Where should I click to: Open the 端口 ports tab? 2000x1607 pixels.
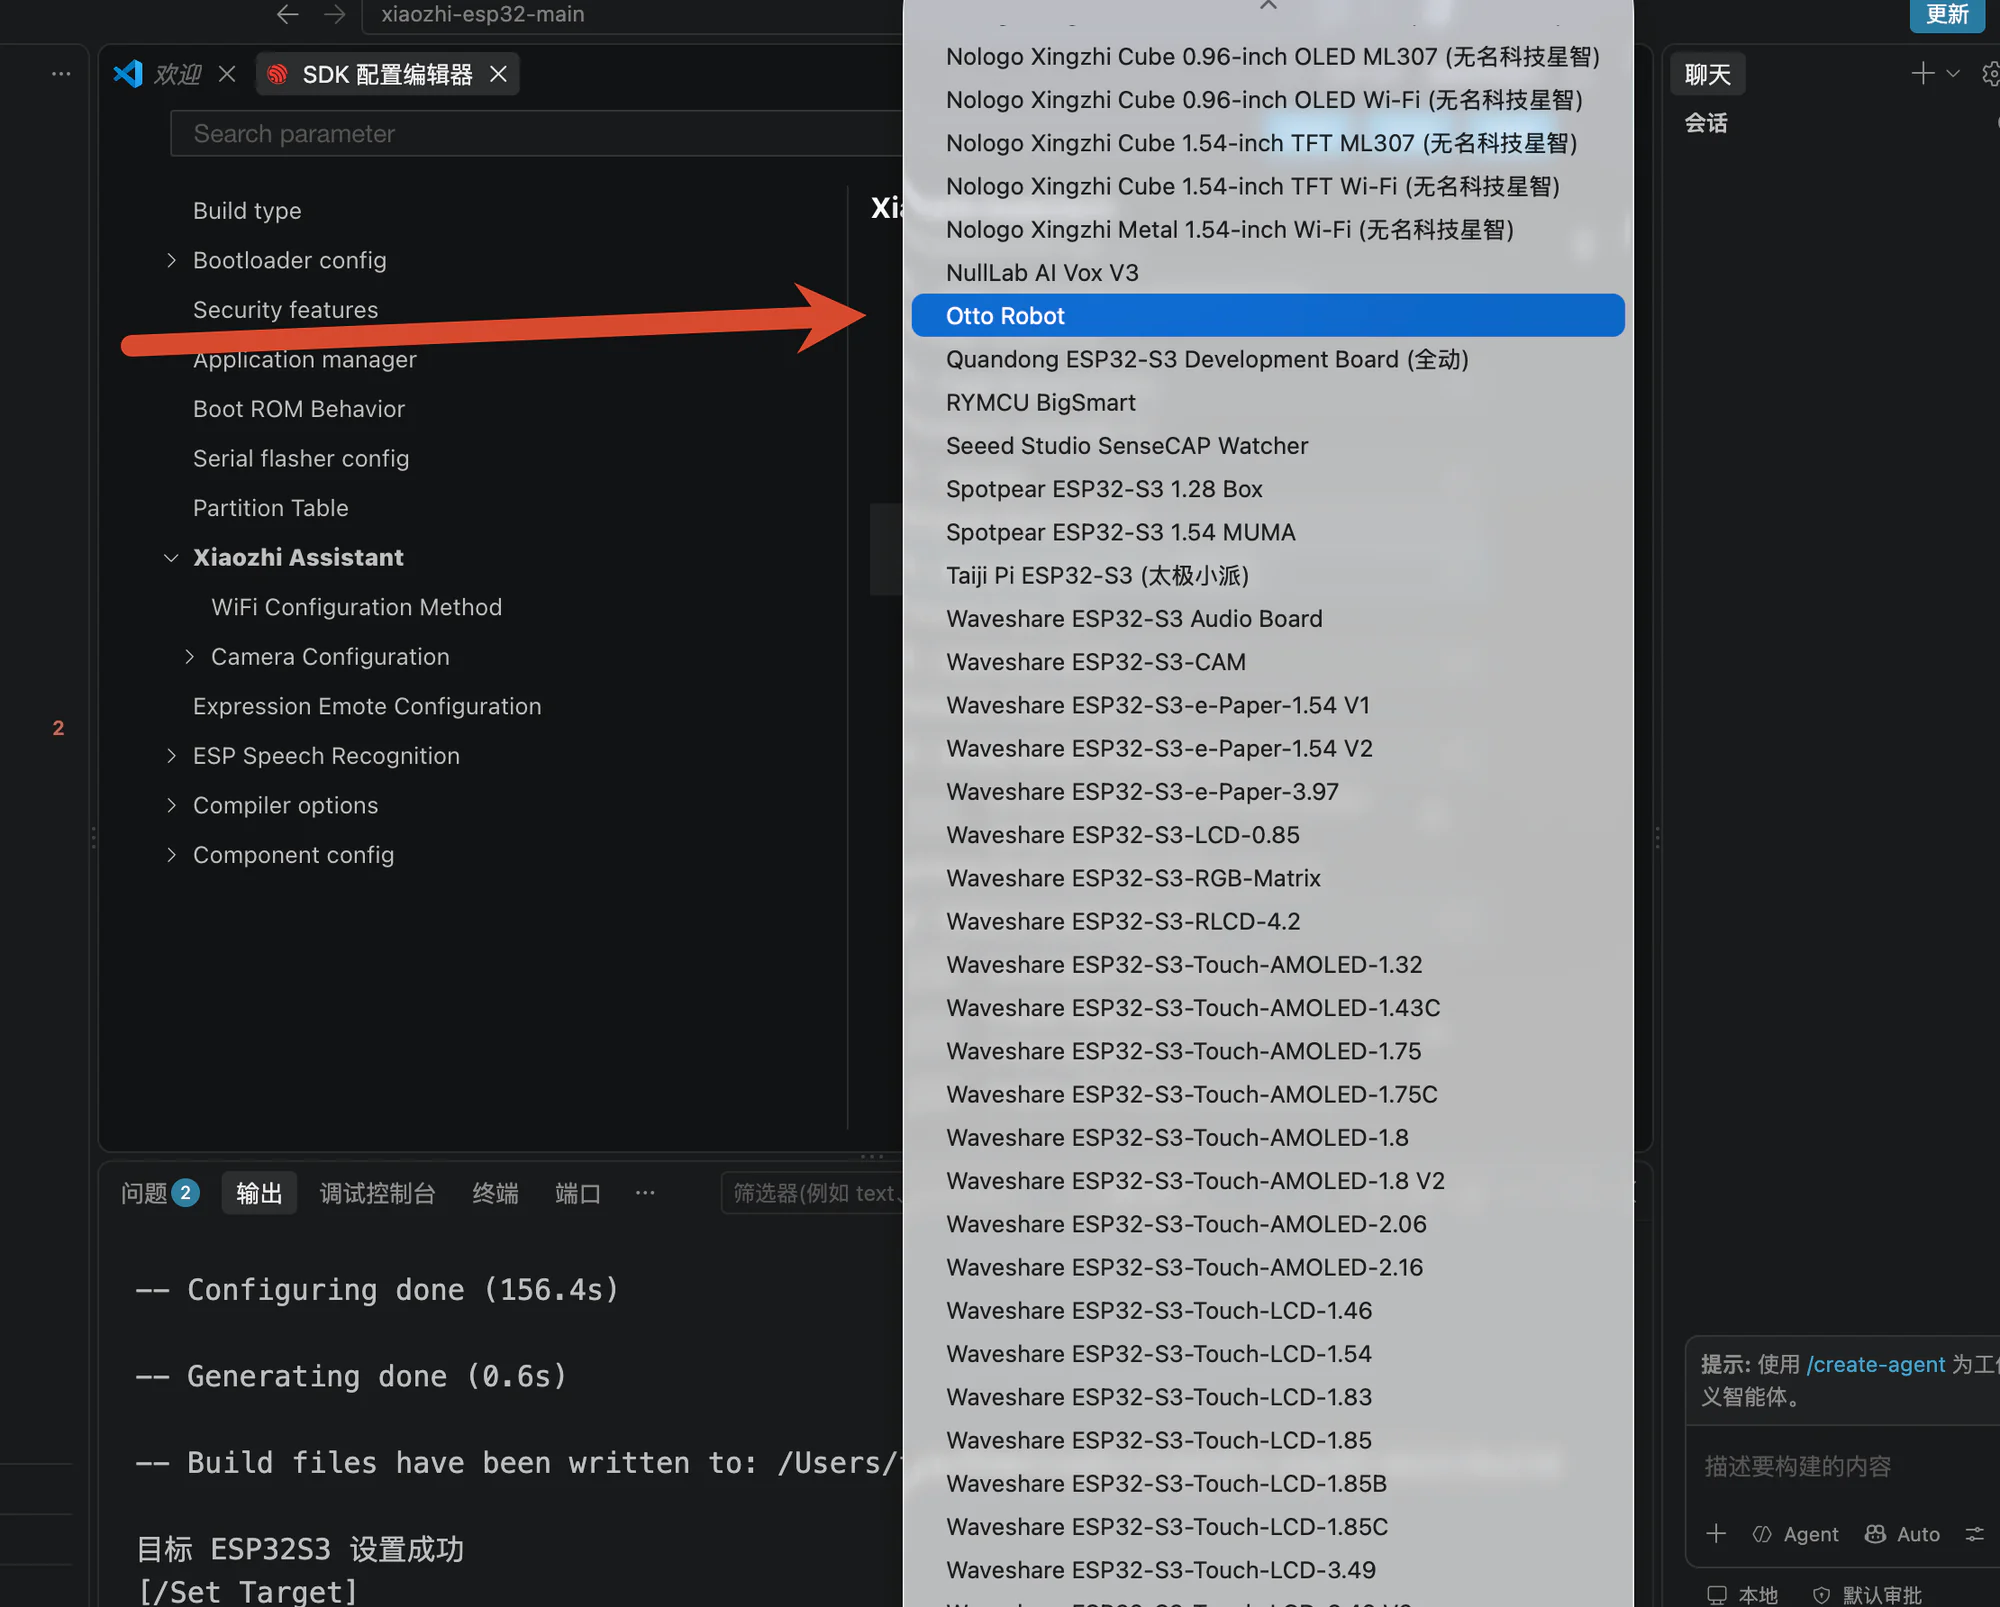[577, 1193]
